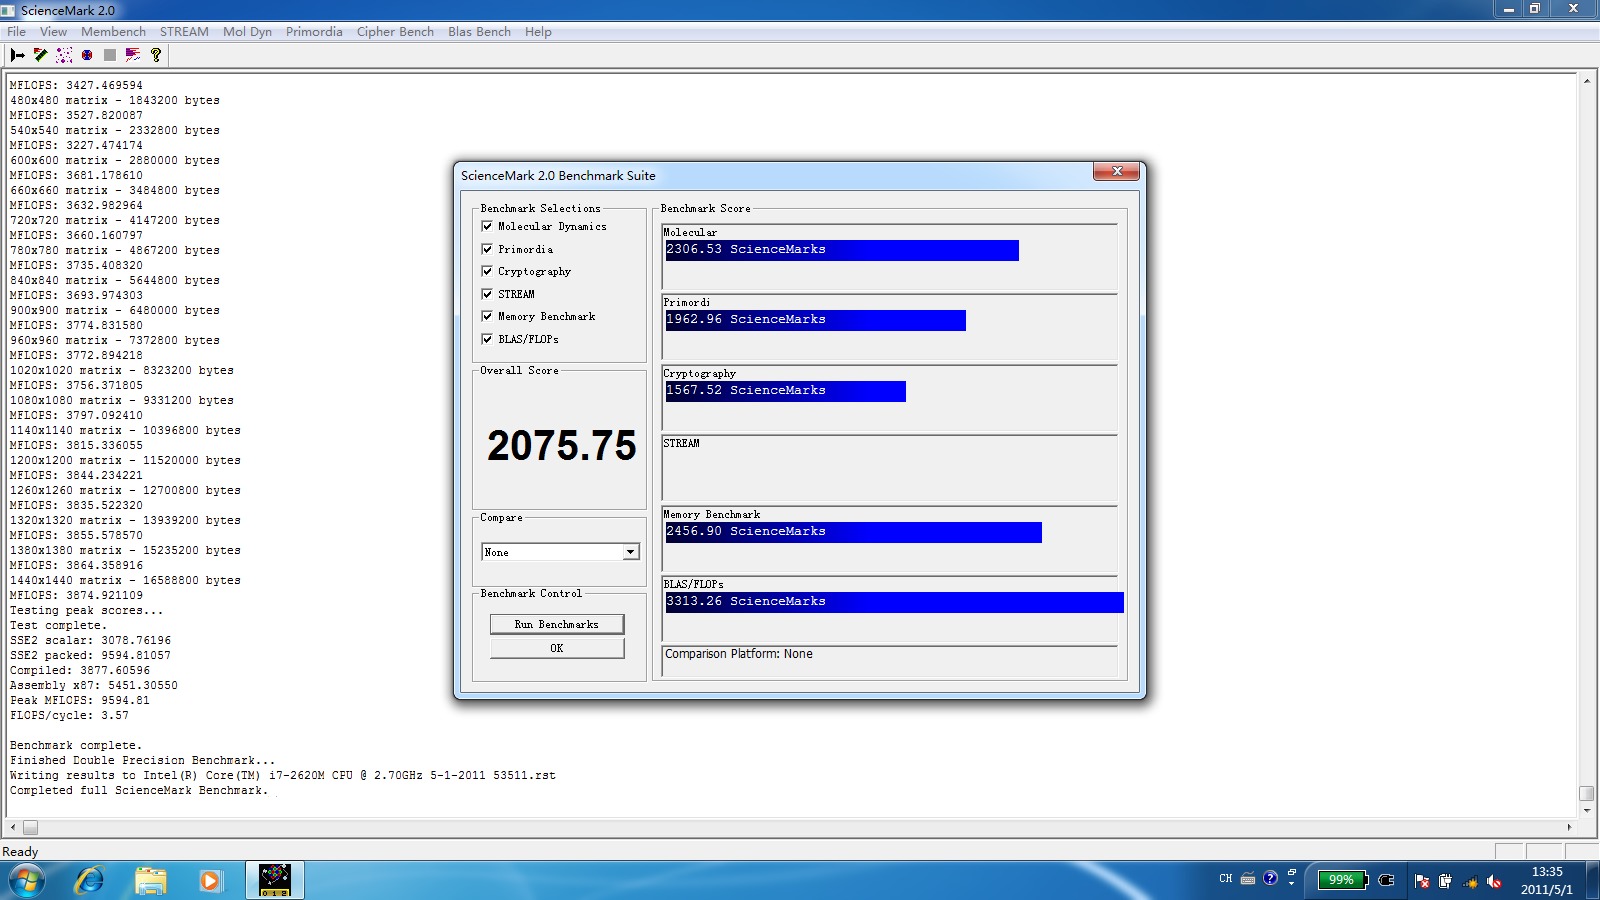1600x900 pixels.
Task: Click the overall score 2075.75
Action: 561,446
